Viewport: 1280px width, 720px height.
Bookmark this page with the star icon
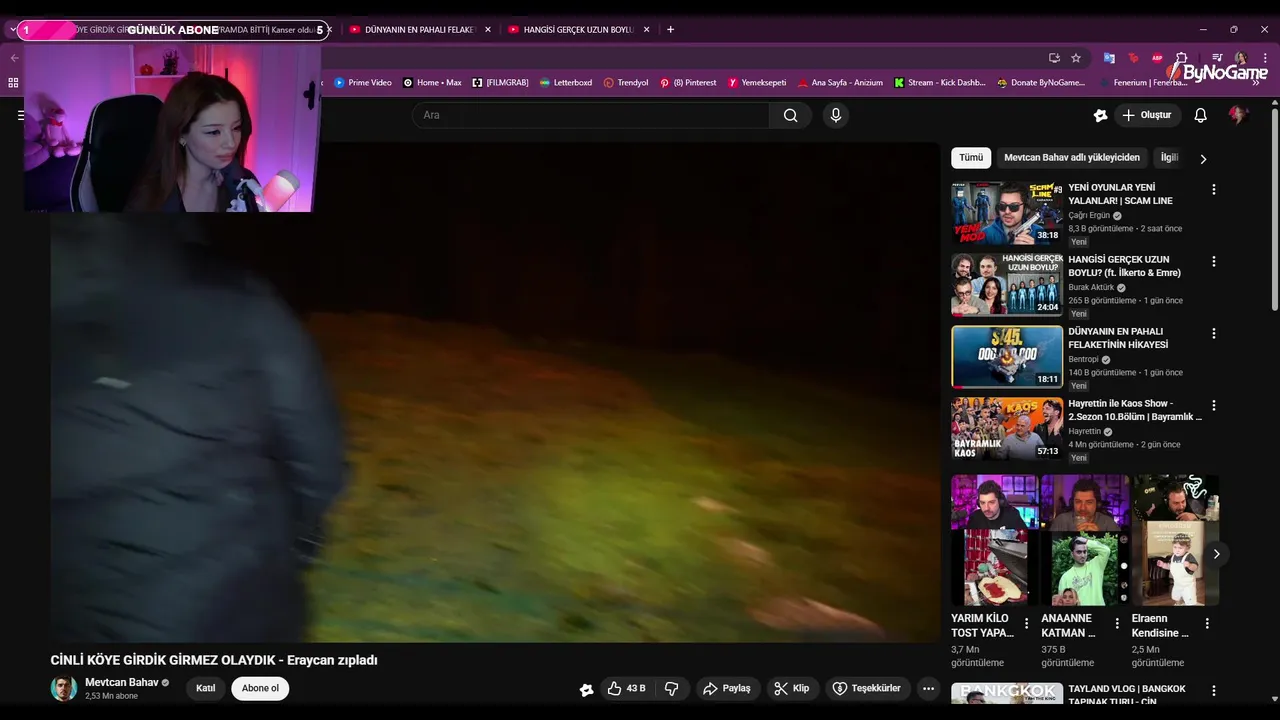tap(1075, 58)
